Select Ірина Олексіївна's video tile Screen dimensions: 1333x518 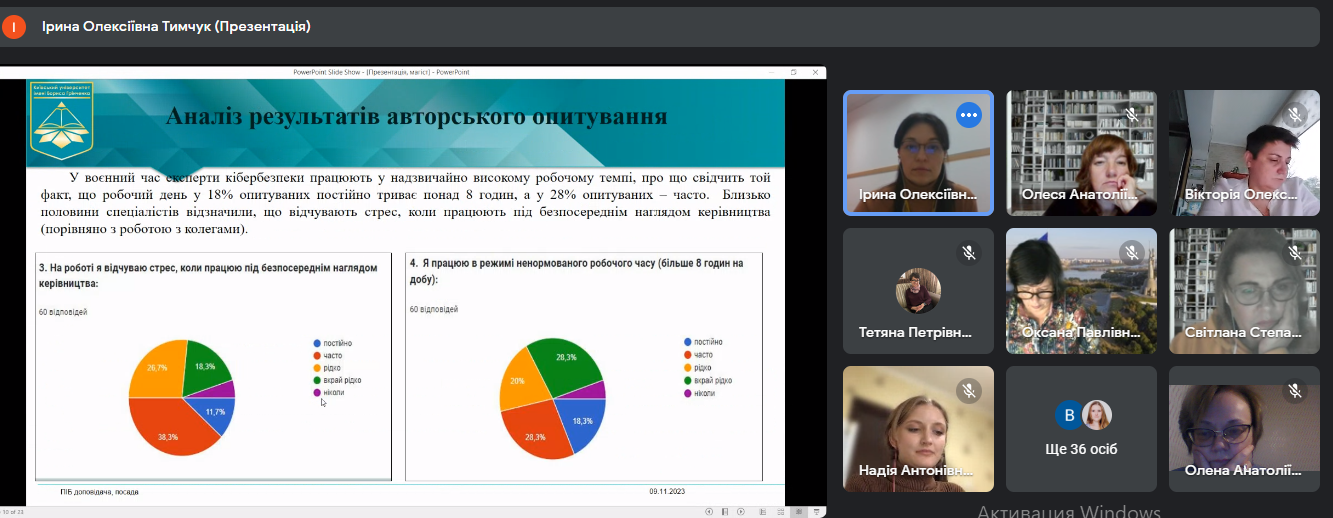918,153
